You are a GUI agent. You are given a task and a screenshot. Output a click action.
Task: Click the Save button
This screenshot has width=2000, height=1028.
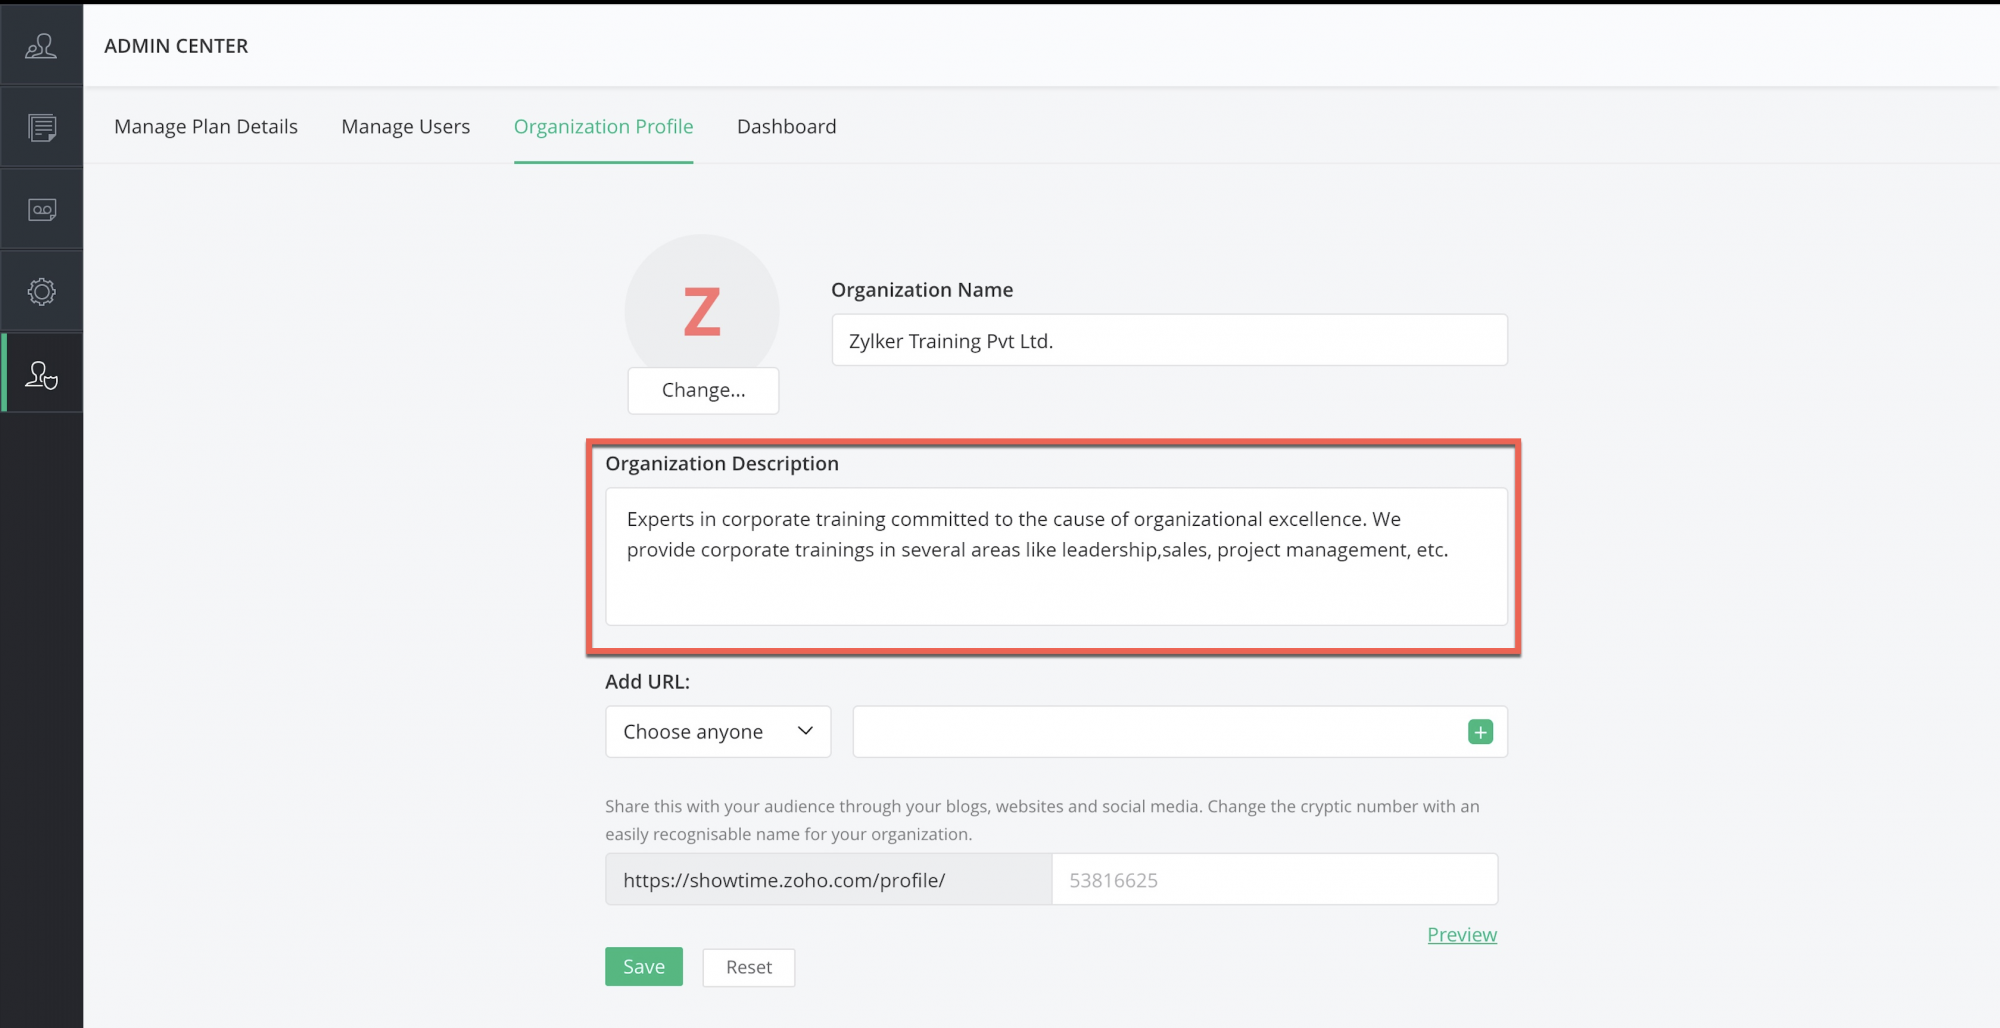[643, 967]
